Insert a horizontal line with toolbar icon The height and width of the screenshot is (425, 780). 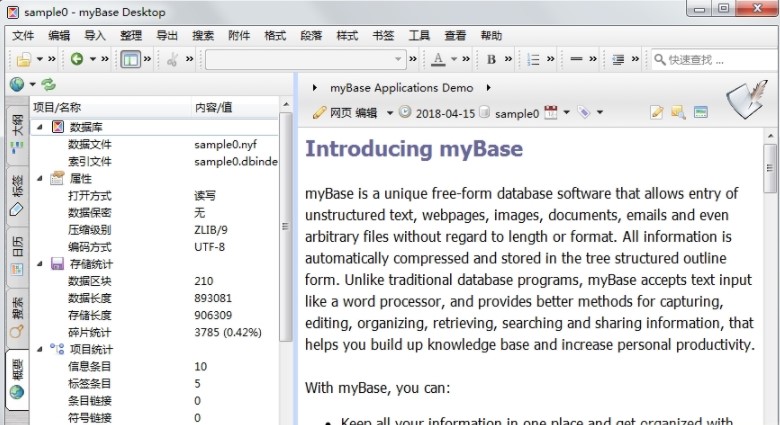[x=576, y=59]
